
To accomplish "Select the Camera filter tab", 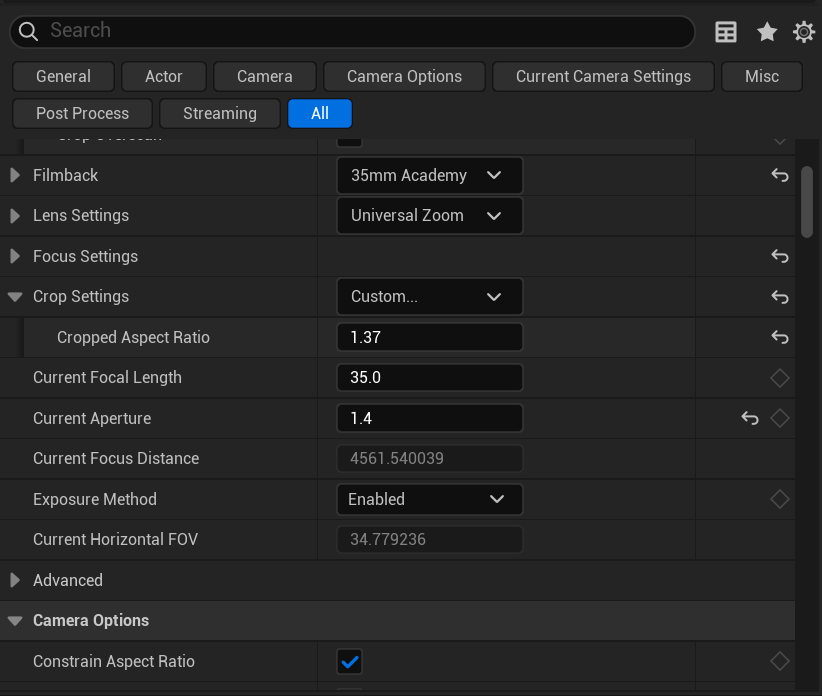I will tap(265, 77).
